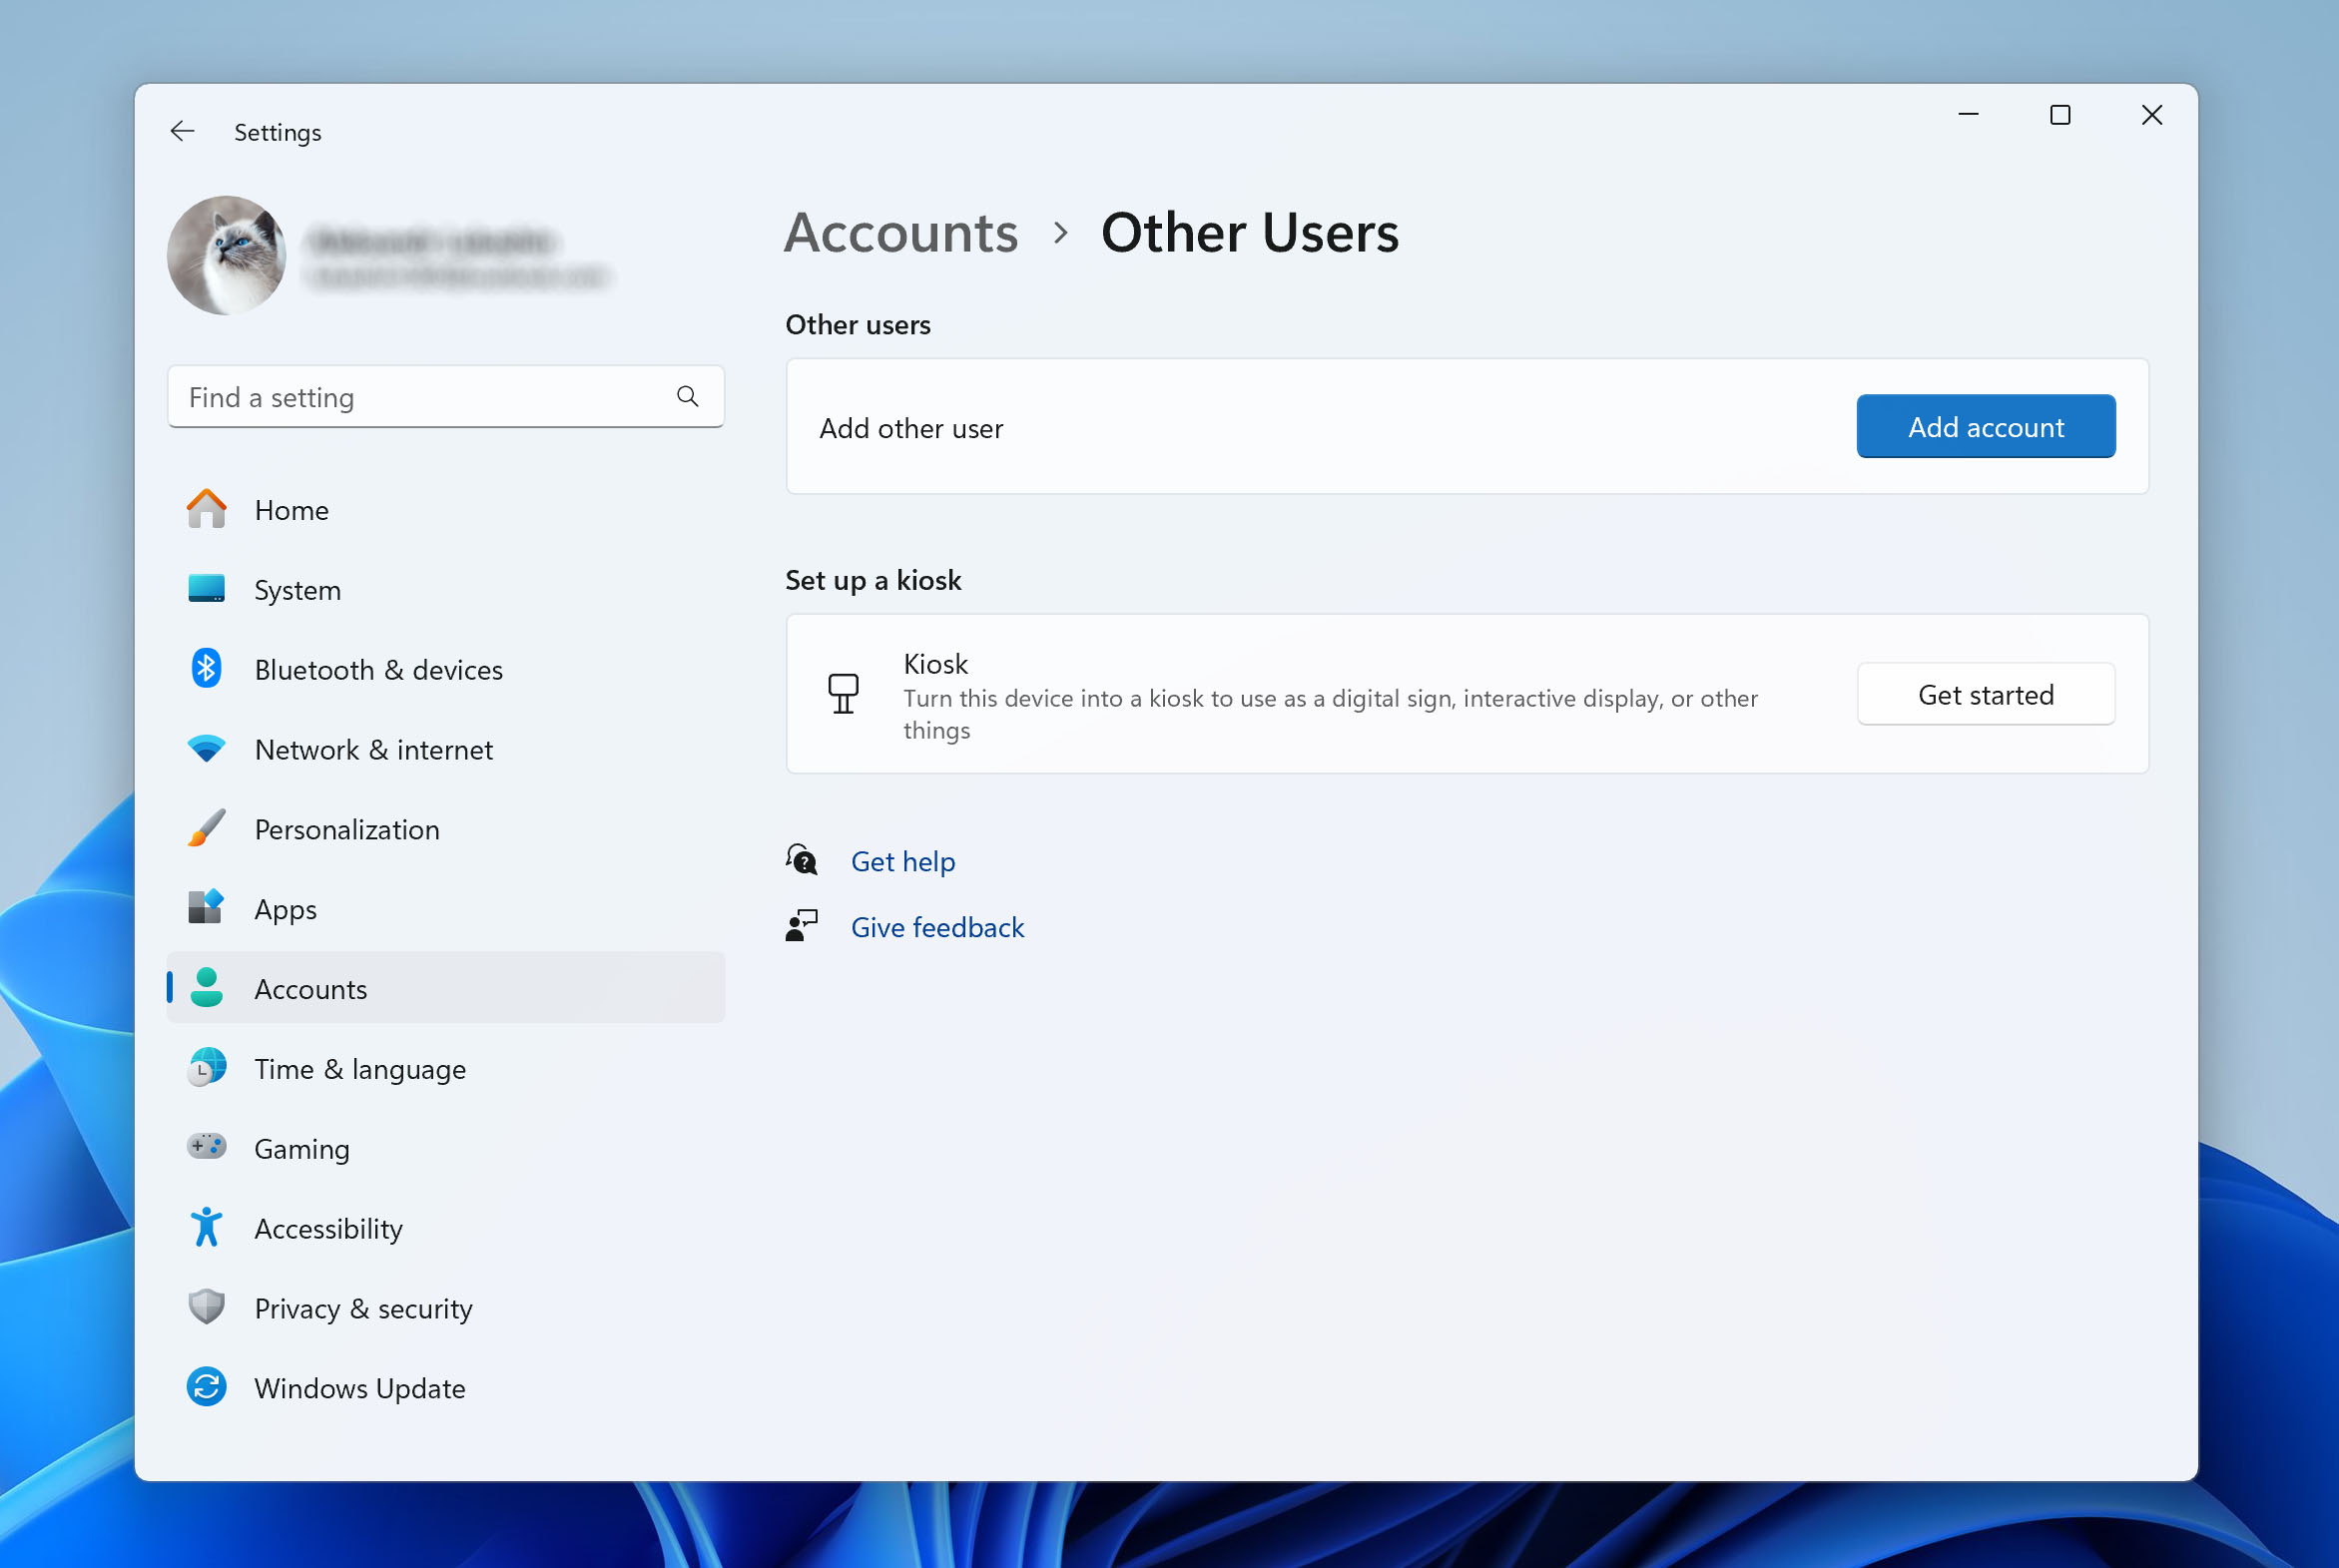Screen dimensions: 2339x1568
Task: Open Network & internet settings
Action: [446, 749]
